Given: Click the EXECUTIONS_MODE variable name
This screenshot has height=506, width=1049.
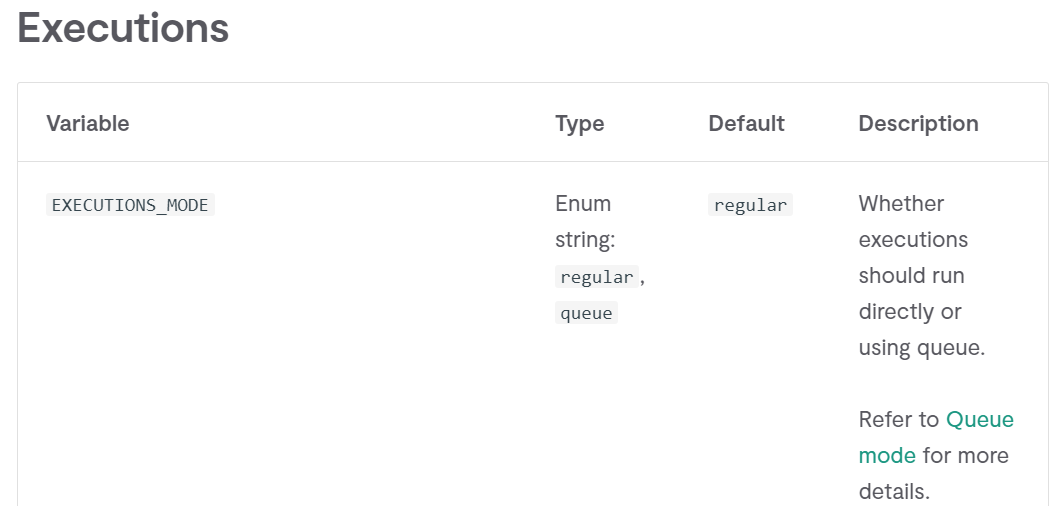Looking at the screenshot, I should [x=130, y=205].
